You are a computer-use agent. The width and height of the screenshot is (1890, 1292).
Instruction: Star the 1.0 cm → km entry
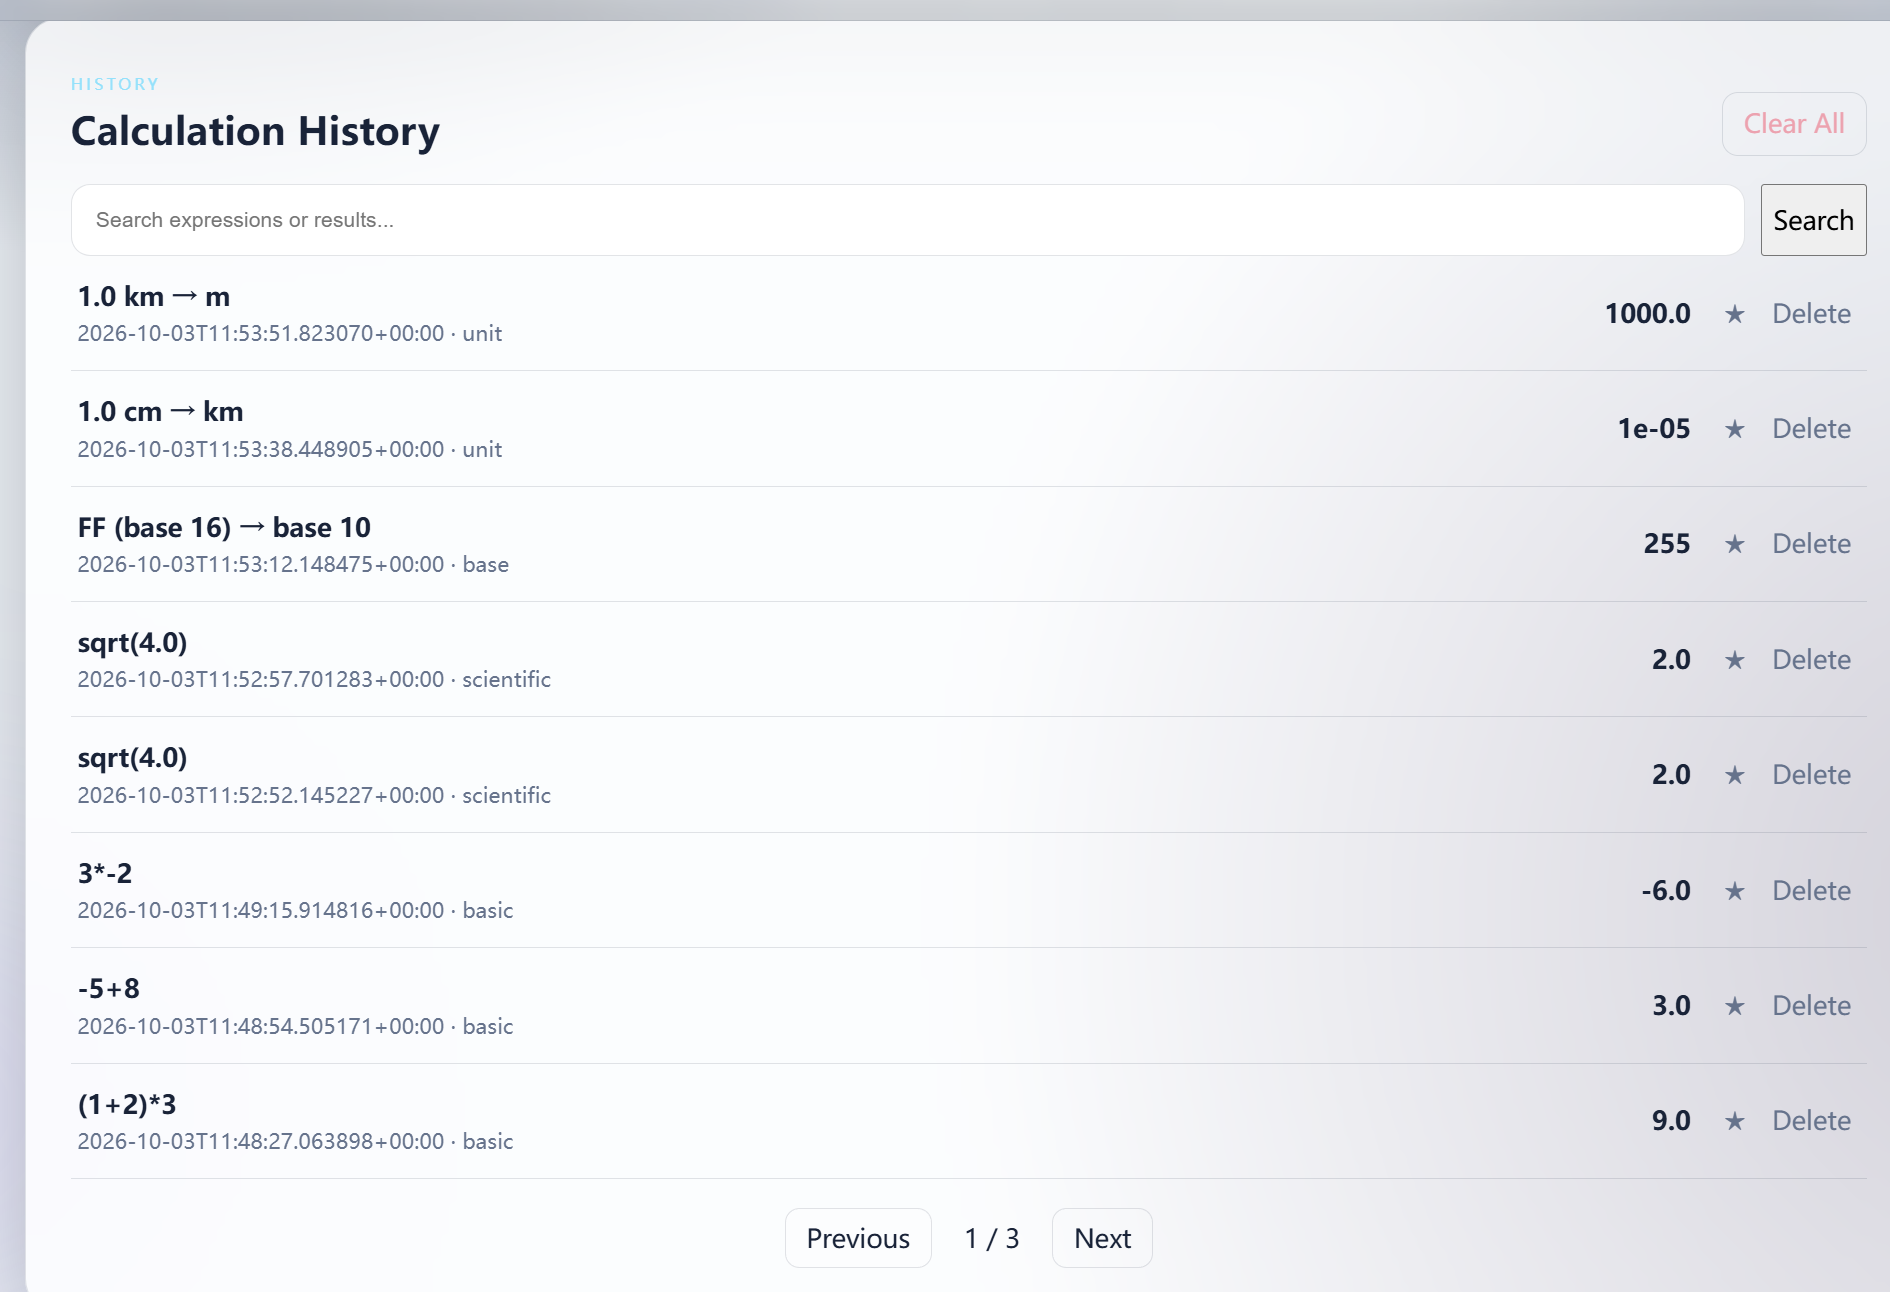coord(1735,429)
